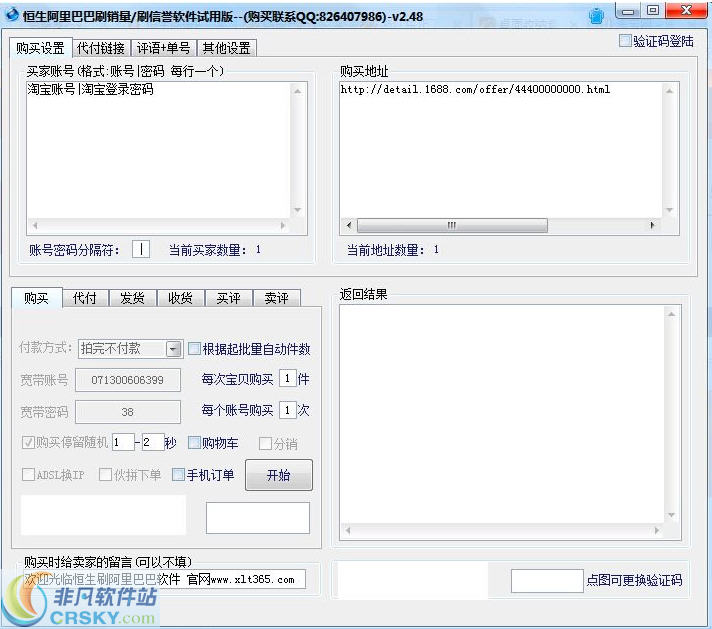This screenshot has height=629, width=712.
Task: Click maximum stay seconds field
Action: (153, 442)
